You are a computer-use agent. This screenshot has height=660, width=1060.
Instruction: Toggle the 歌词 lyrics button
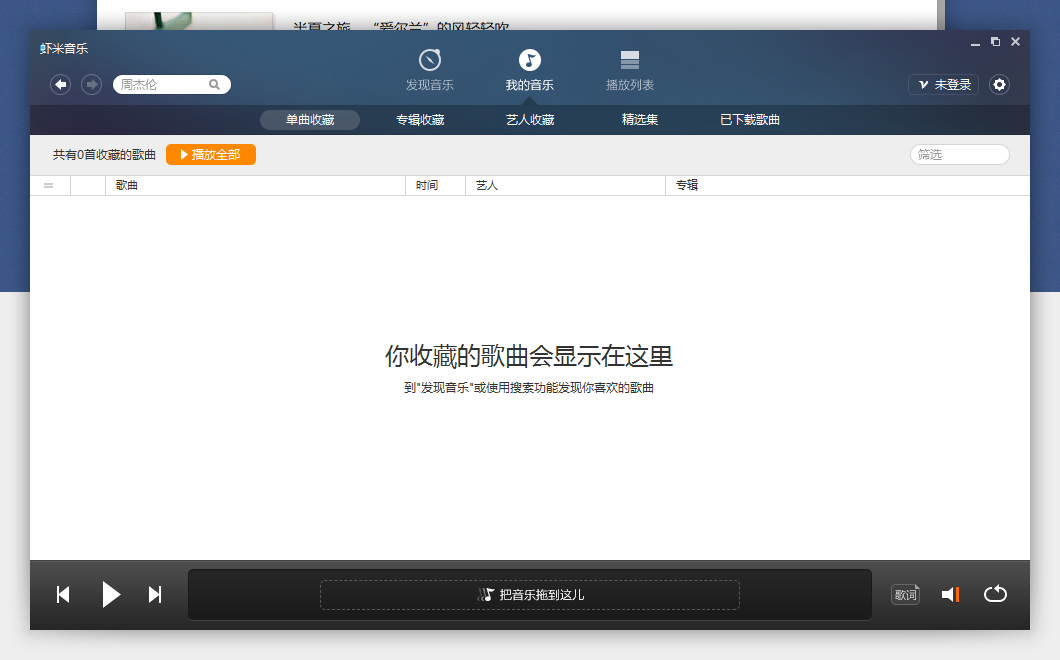pyautogui.click(x=905, y=594)
